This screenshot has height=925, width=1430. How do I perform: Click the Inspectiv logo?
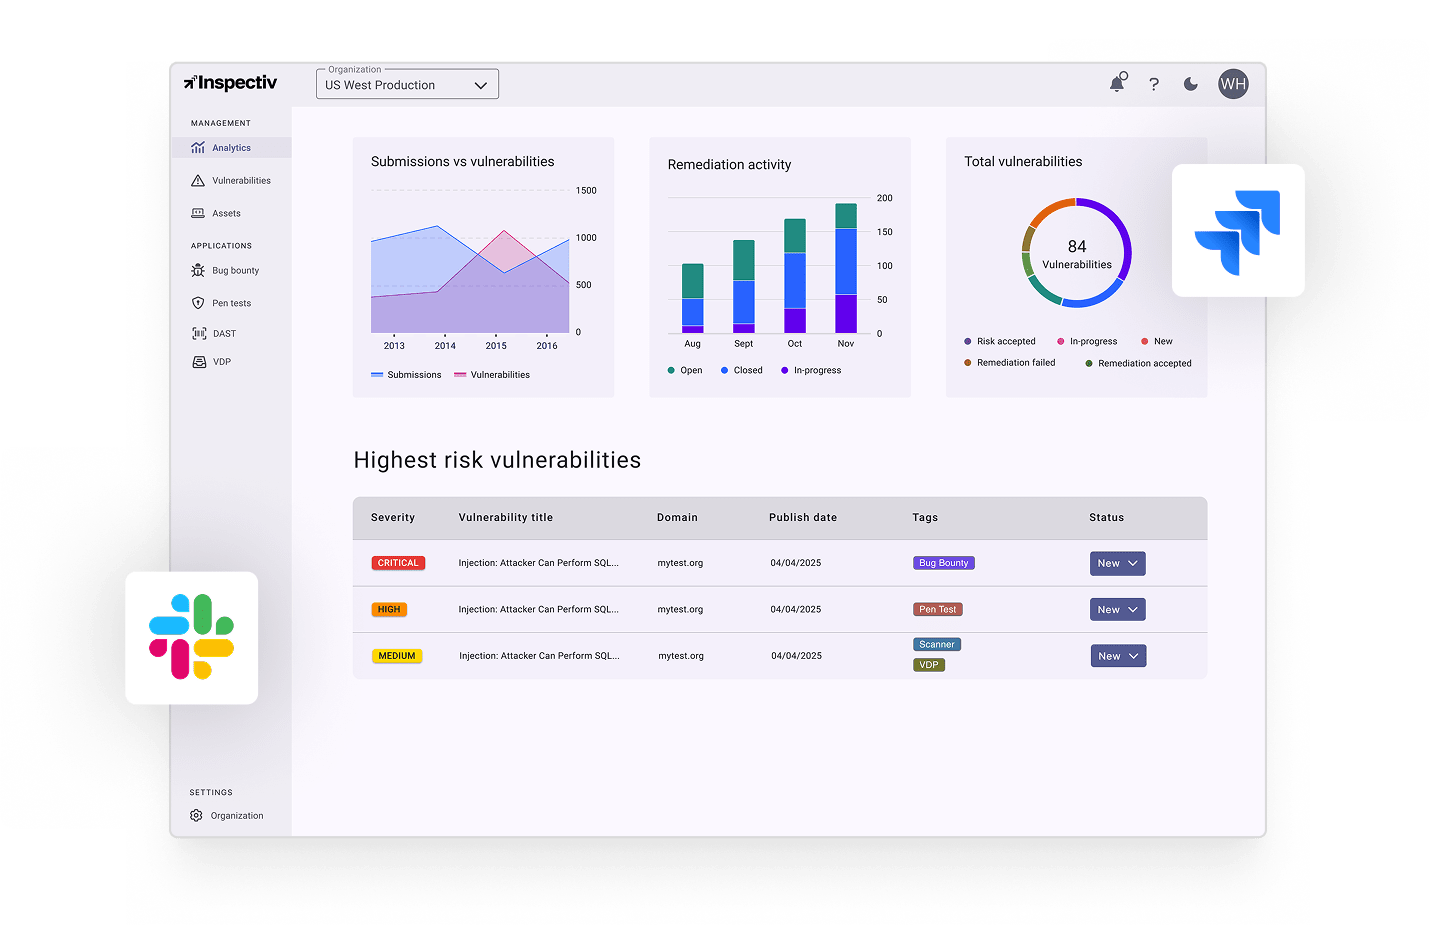230,83
